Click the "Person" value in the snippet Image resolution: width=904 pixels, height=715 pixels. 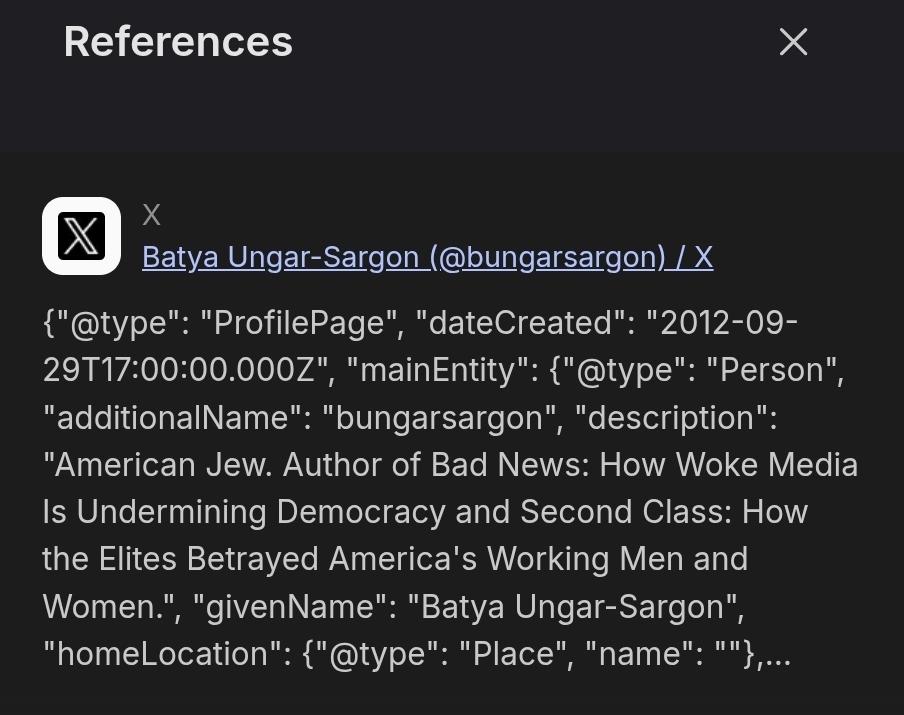[770, 370]
